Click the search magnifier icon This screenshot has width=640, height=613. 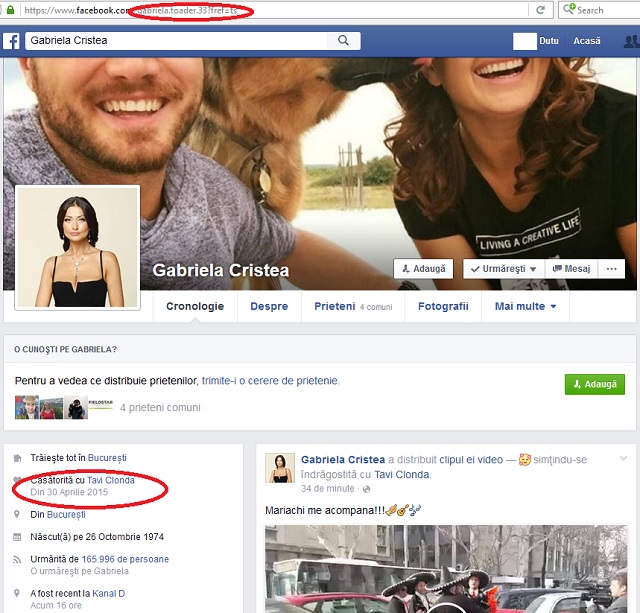point(343,41)
